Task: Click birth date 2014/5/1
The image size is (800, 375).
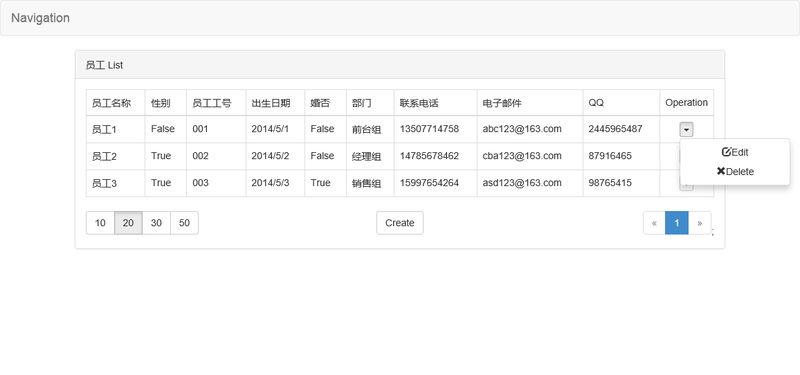Action: (270, 129)
